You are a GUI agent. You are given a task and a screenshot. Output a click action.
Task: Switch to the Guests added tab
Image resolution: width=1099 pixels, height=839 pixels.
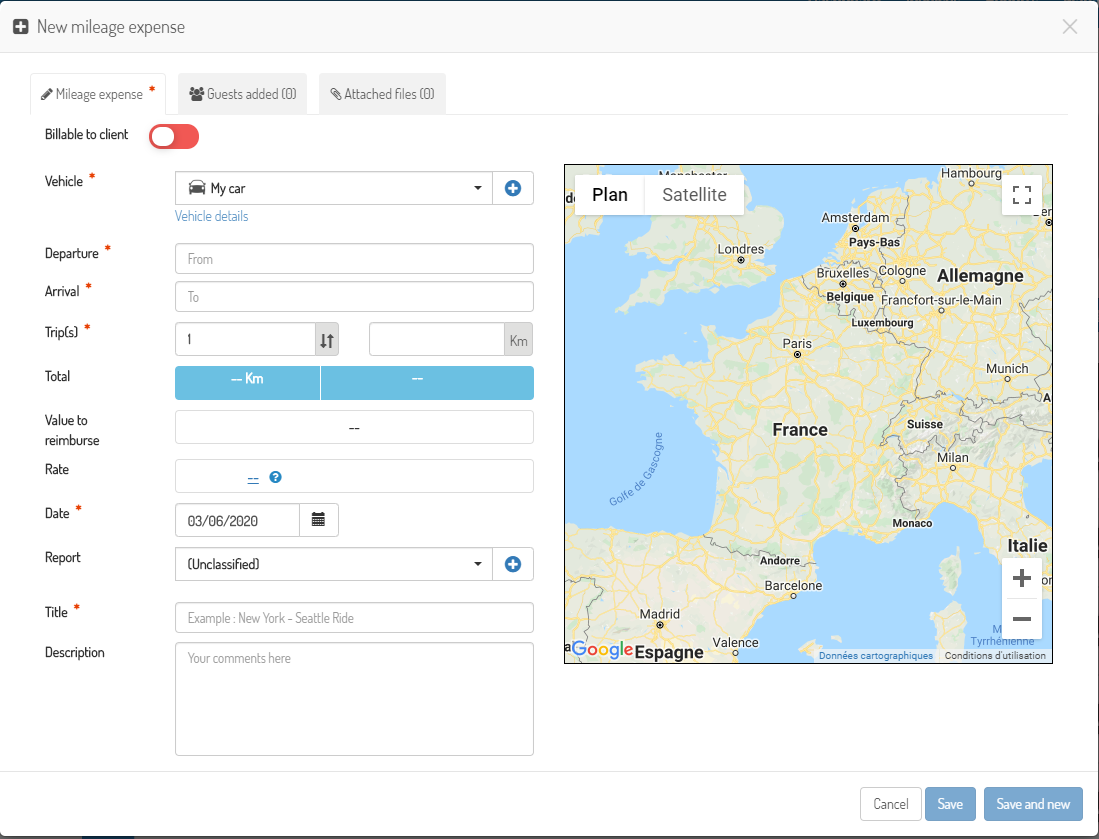pos(243,94)
